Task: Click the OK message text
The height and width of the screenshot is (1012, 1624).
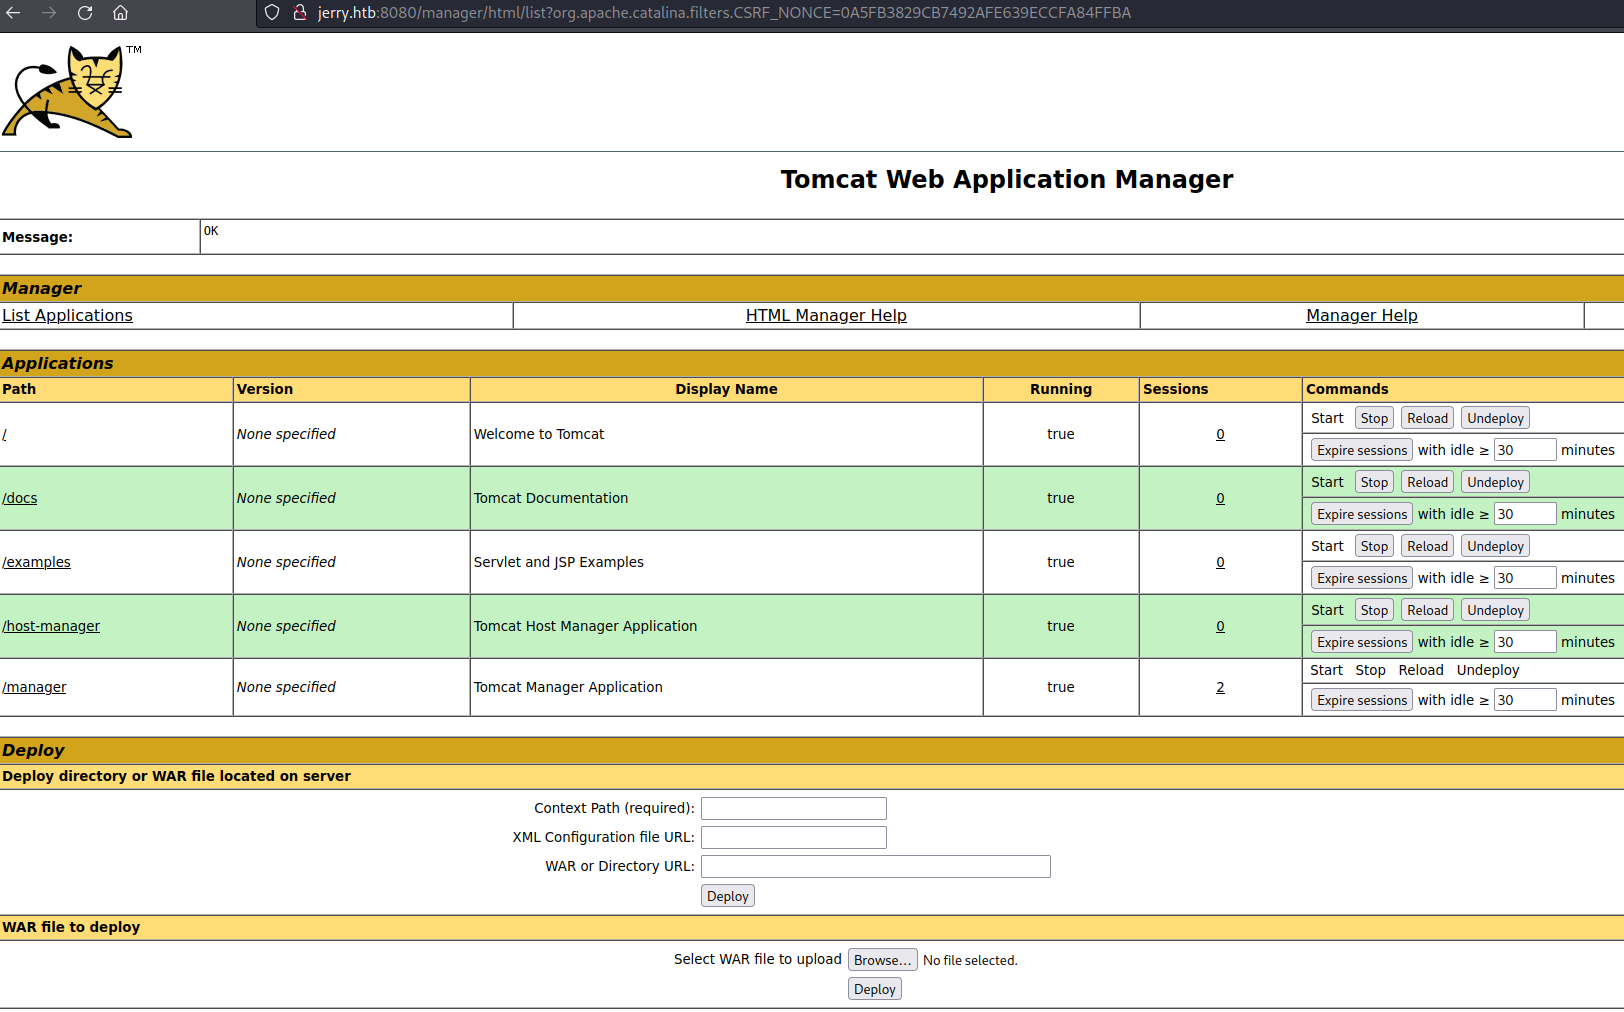Action: 211,231
